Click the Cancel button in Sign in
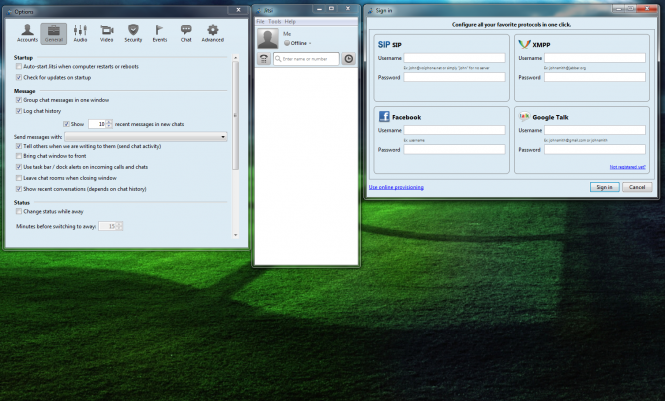Viewport: 665px width, 401px height. click(637, 187)
